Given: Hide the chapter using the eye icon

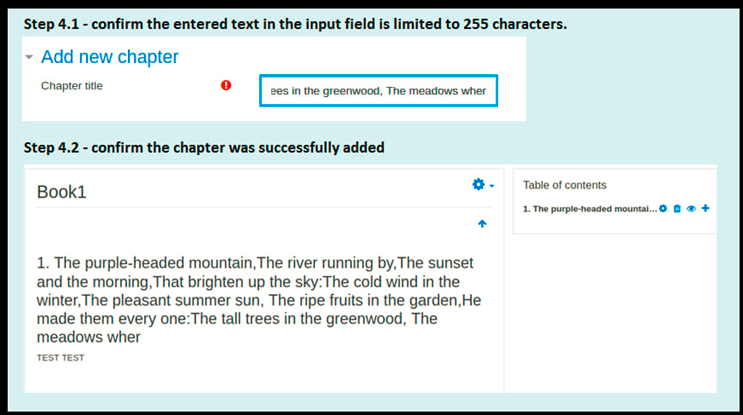Looking at the screenshot, I should click(691, 208).
